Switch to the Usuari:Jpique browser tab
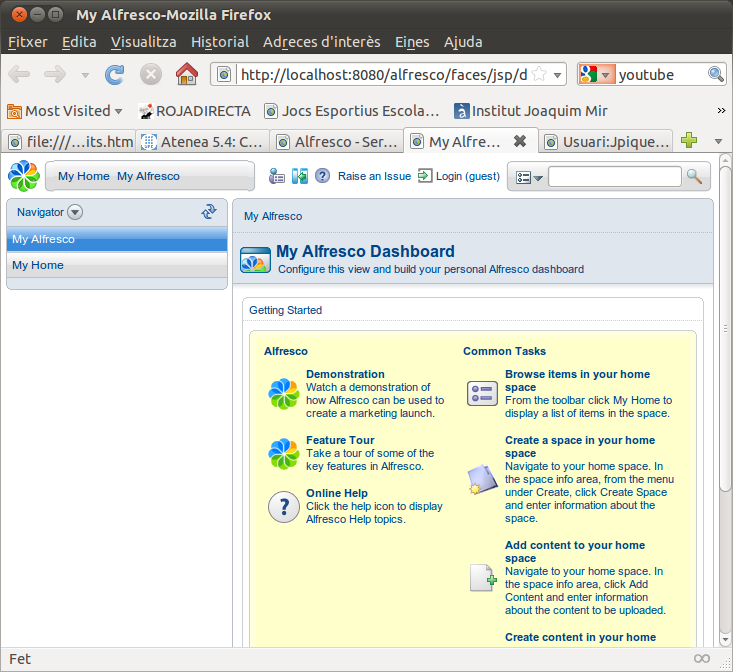The width and height of the screenshot is (733, 672). (608, 141)
